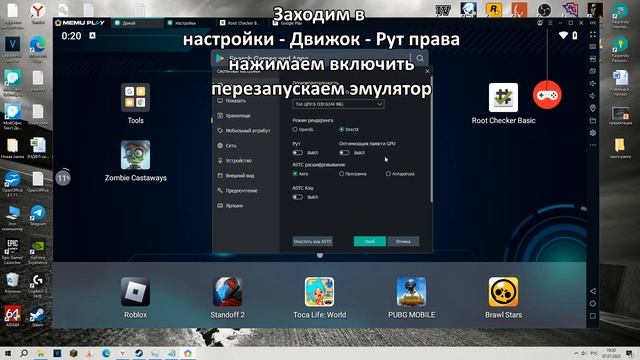640x360 pixels.
Task: Open Microsoft Edge desktop shortcut
Action: (38, 47)
